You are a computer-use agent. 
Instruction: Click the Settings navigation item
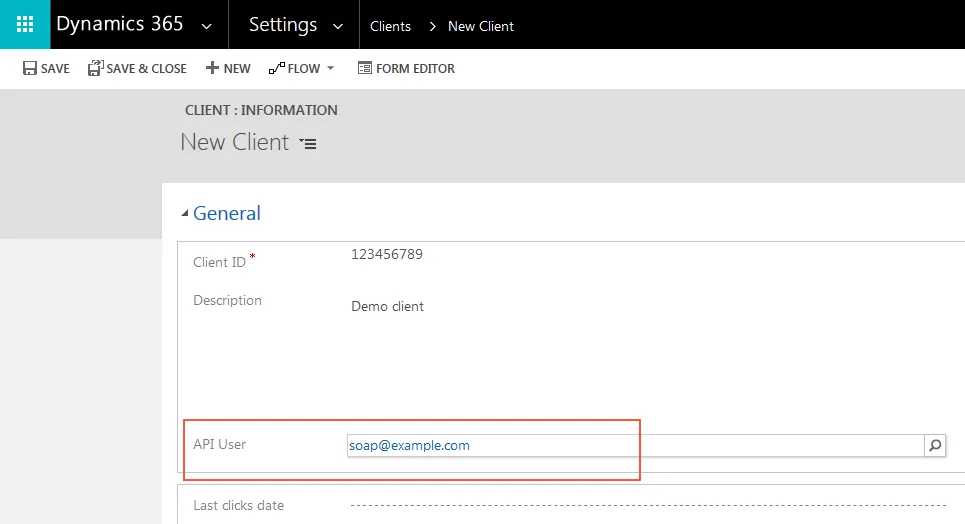point(283,24)
